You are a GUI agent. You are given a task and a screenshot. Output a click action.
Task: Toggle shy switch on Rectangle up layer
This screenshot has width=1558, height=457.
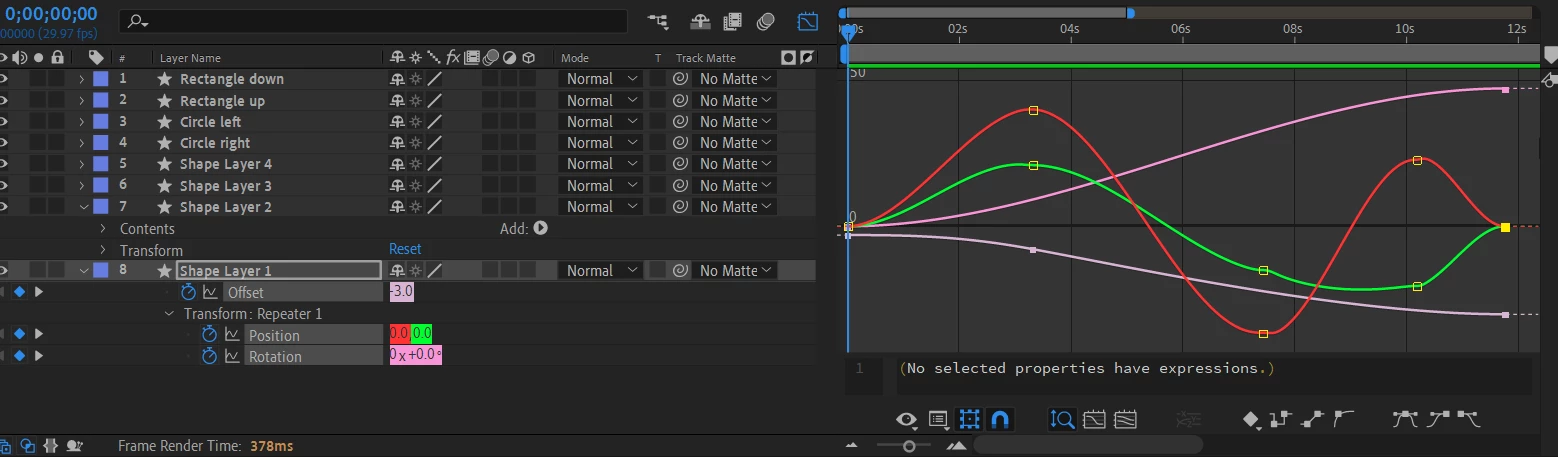tap(397, 100)
